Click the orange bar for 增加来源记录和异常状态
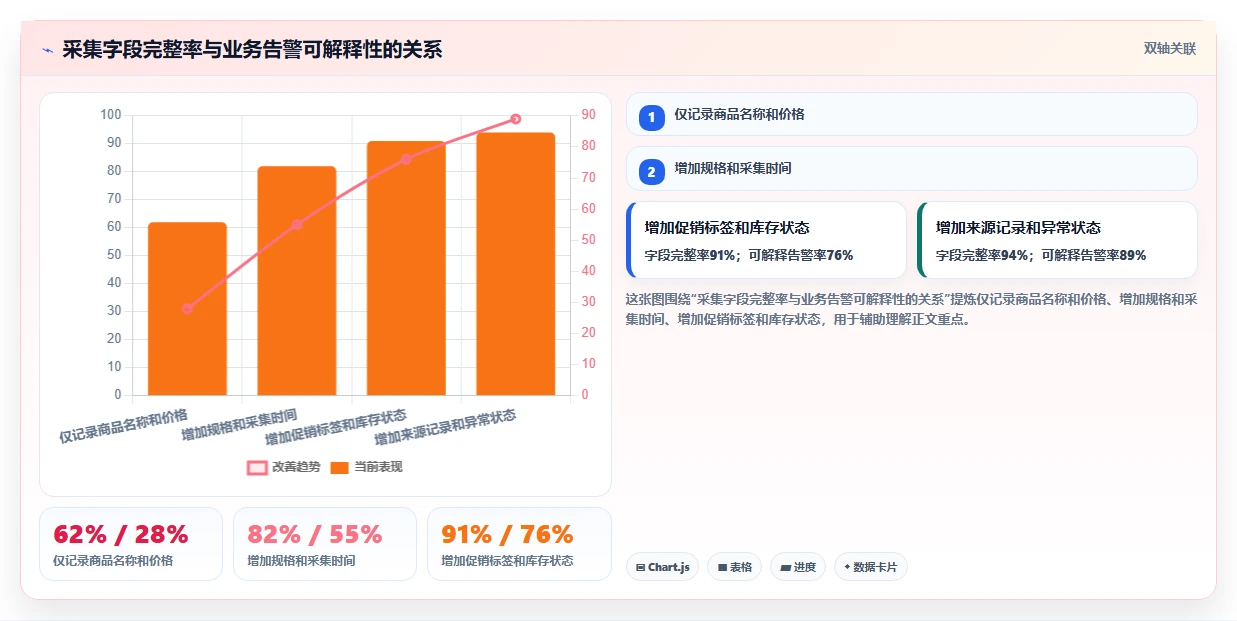 point(516,264)
